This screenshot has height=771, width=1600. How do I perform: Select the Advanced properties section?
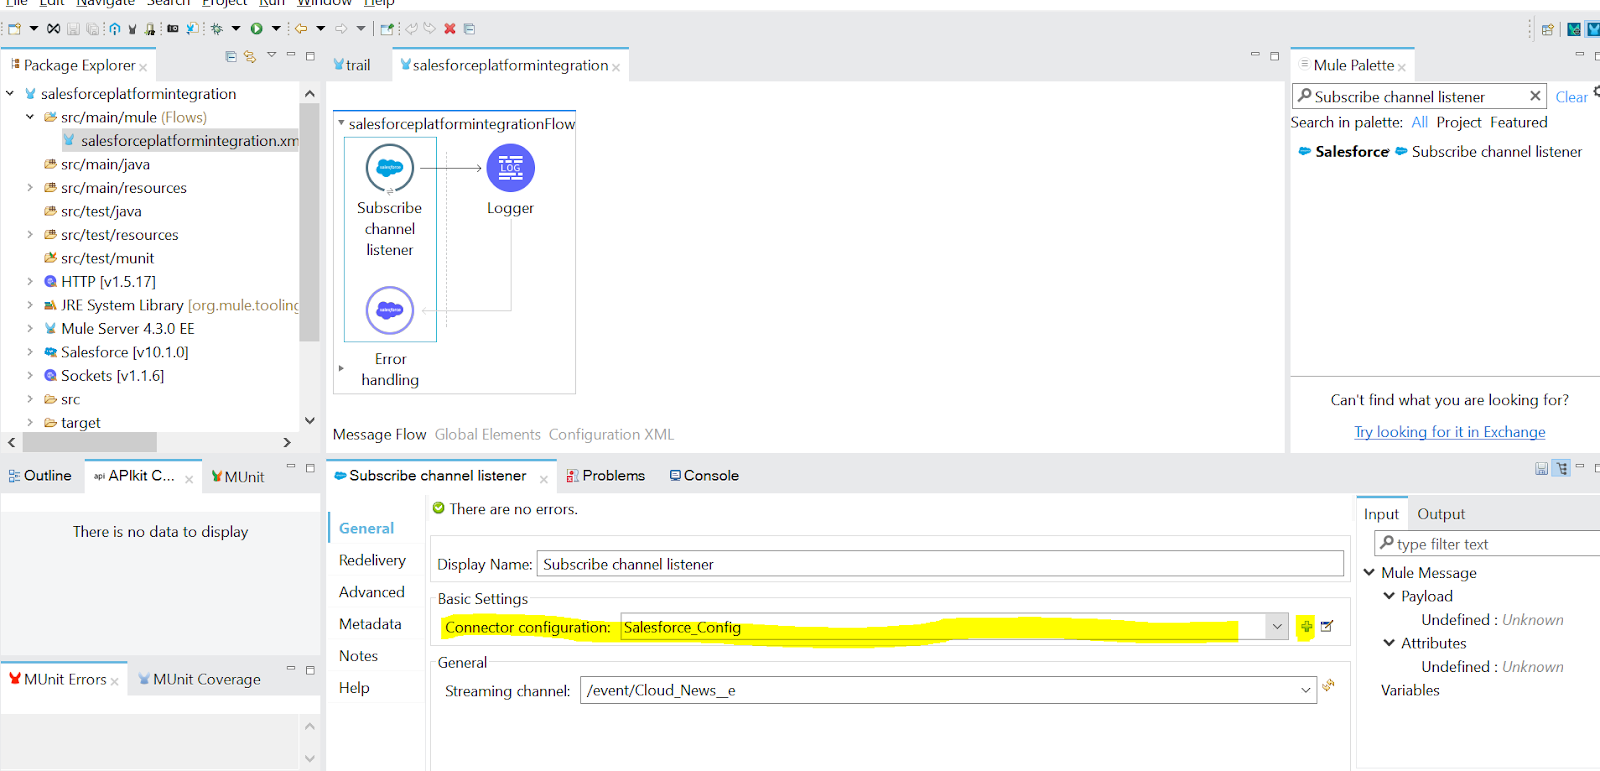[x=371, y=592]
